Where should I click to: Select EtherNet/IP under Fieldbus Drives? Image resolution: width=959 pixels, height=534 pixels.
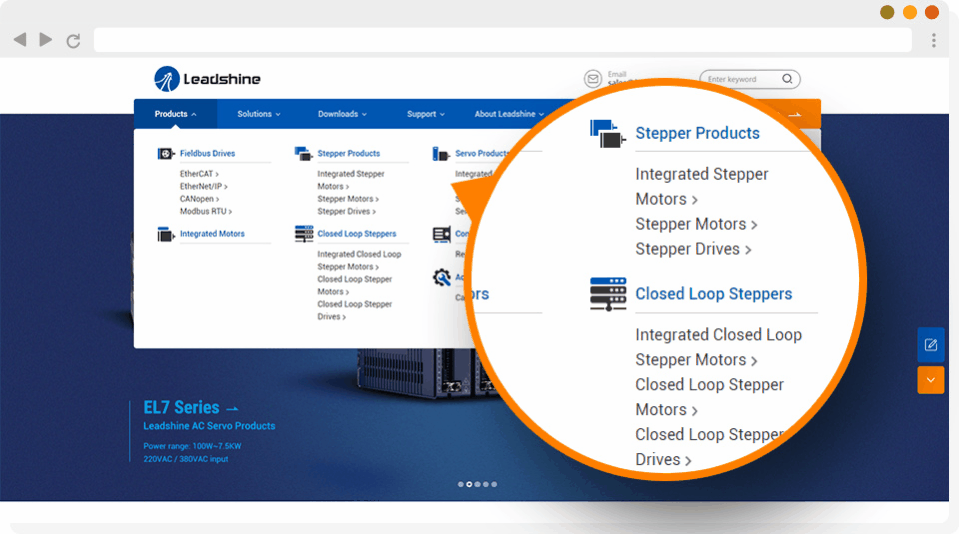click(x=203, y=186)
